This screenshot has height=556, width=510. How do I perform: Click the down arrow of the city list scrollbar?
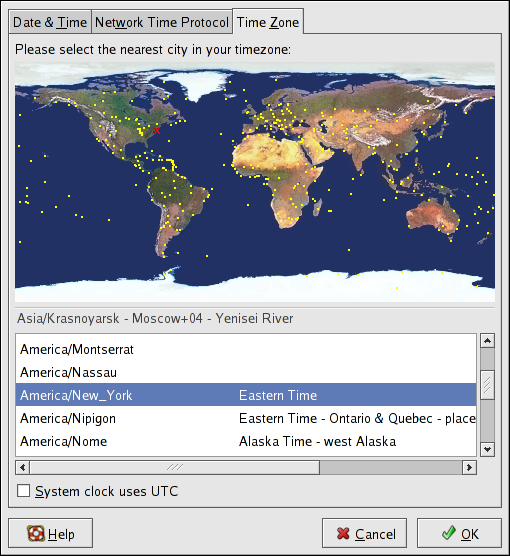pos(487,449)
